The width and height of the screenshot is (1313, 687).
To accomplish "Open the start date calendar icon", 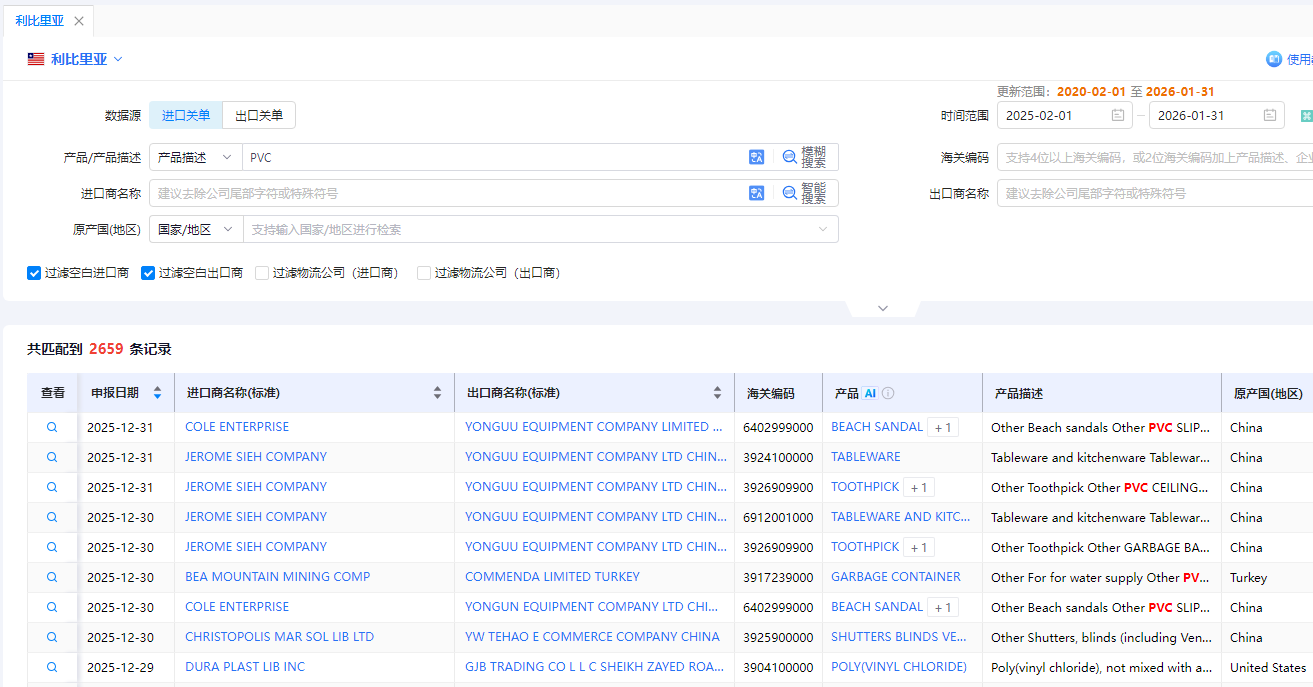I will (1118, 115).
